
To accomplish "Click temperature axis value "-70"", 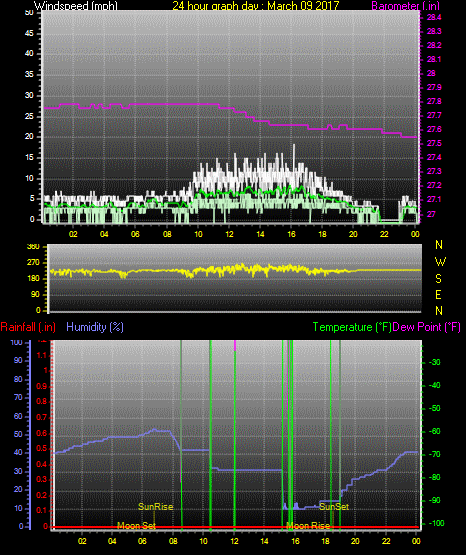I will tap(435, 454).
